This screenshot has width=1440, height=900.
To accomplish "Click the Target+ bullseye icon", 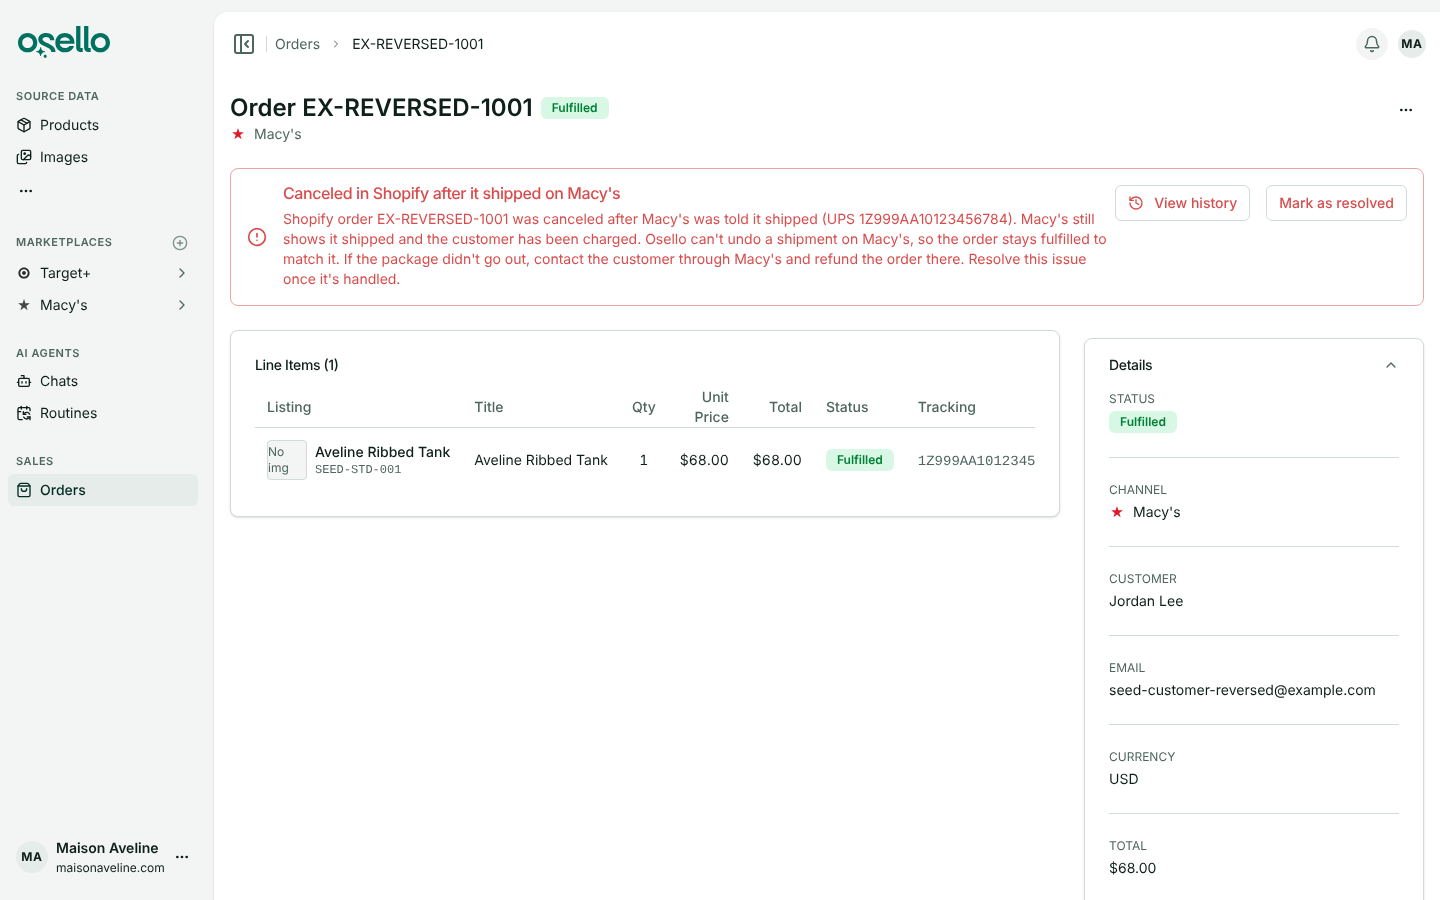I will 24,273.
